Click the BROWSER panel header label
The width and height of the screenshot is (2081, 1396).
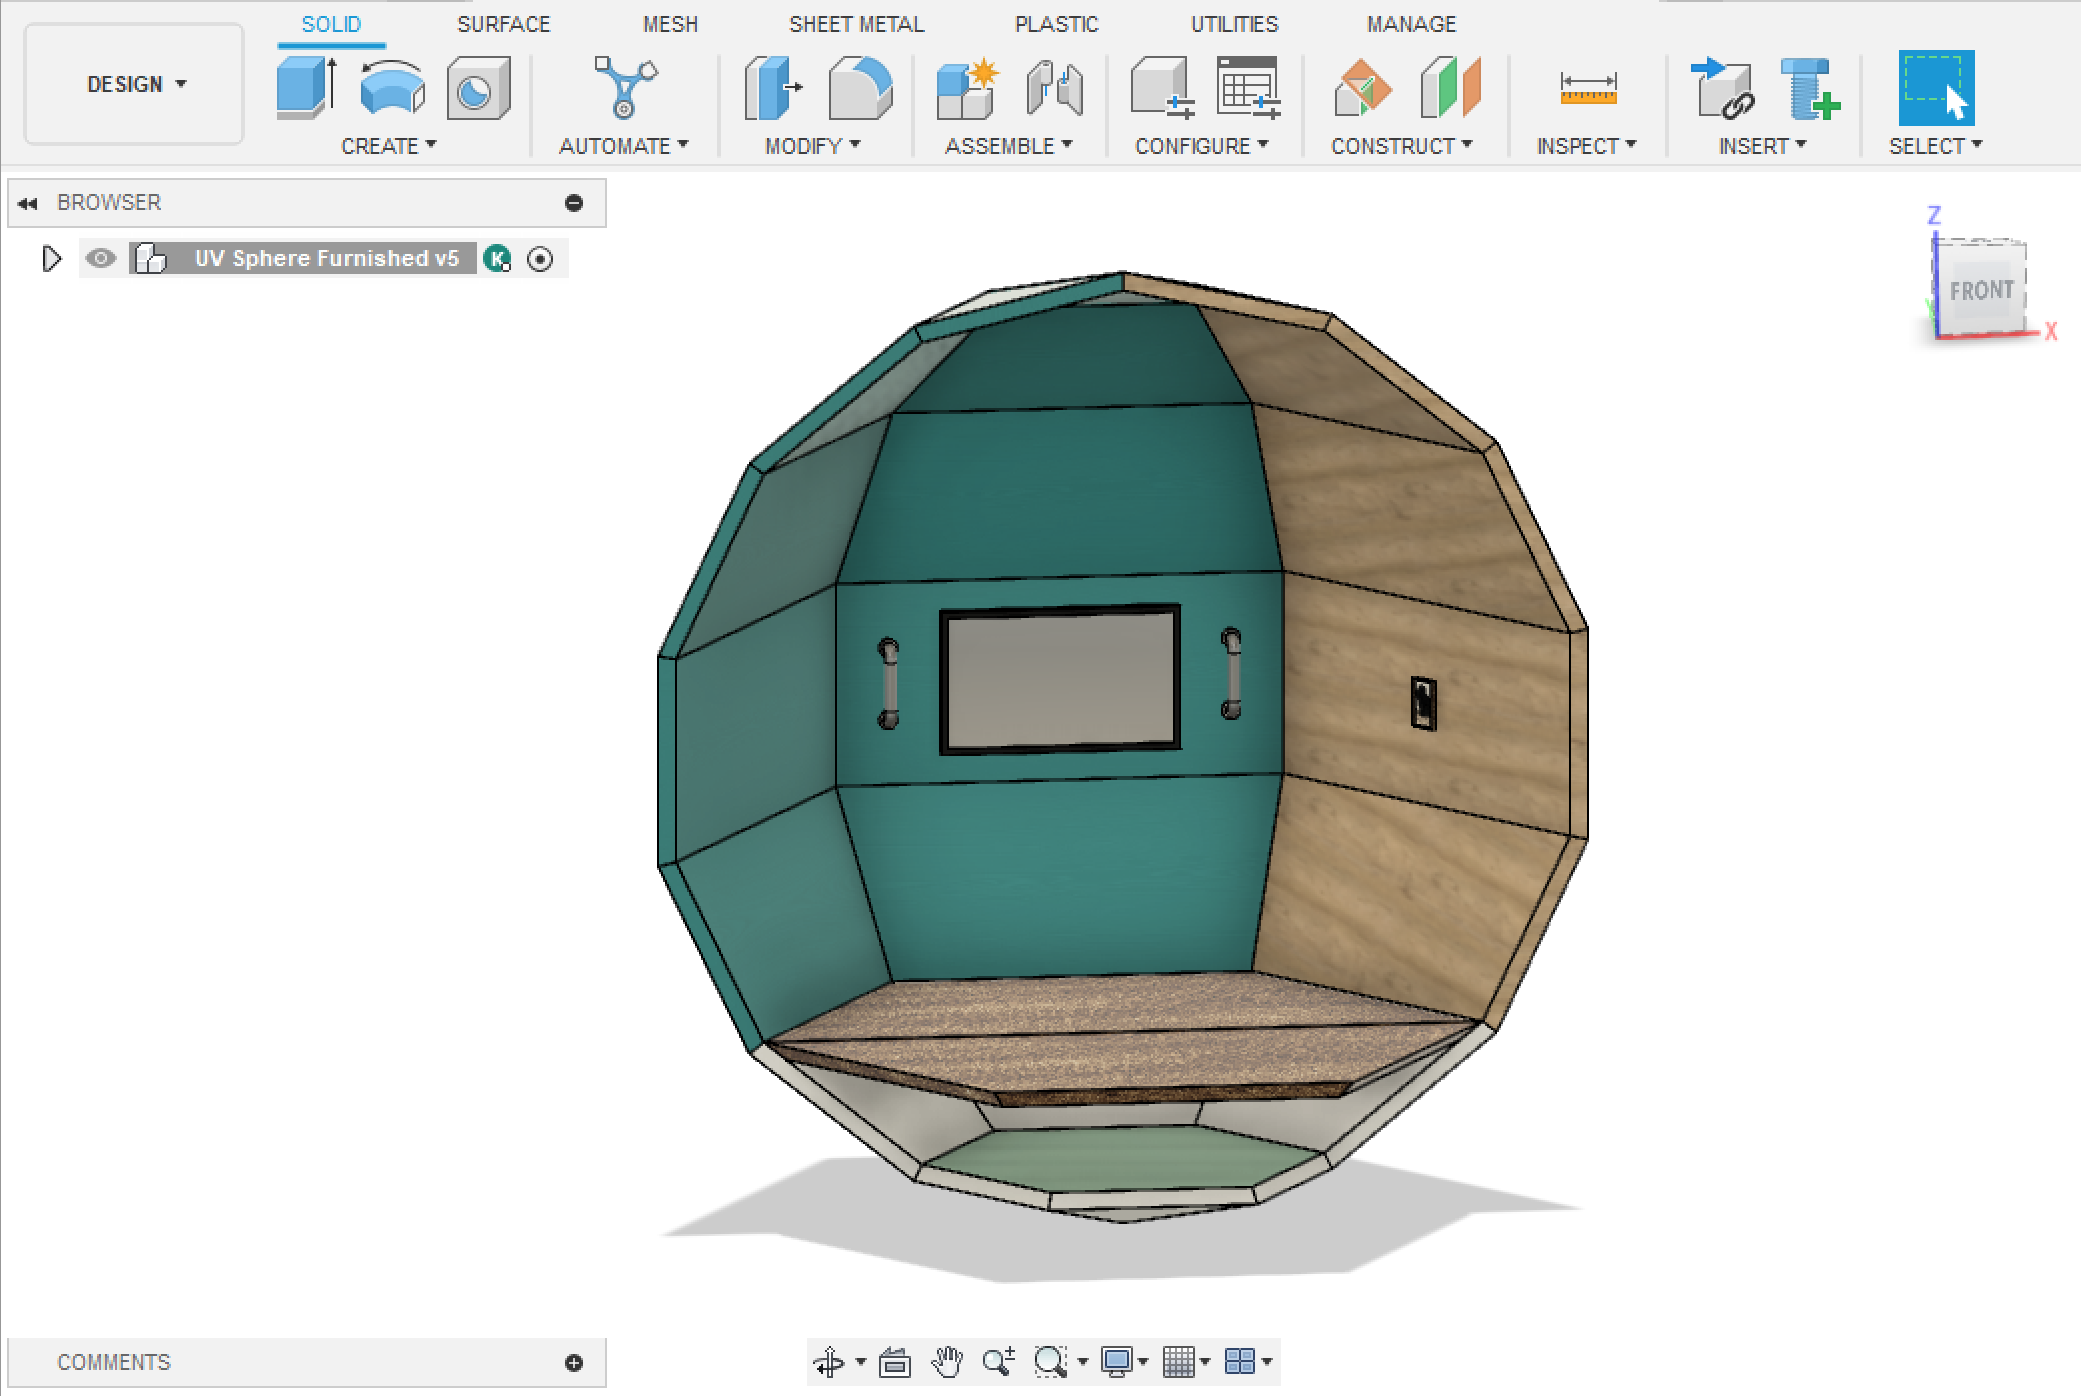click(108, 203)
